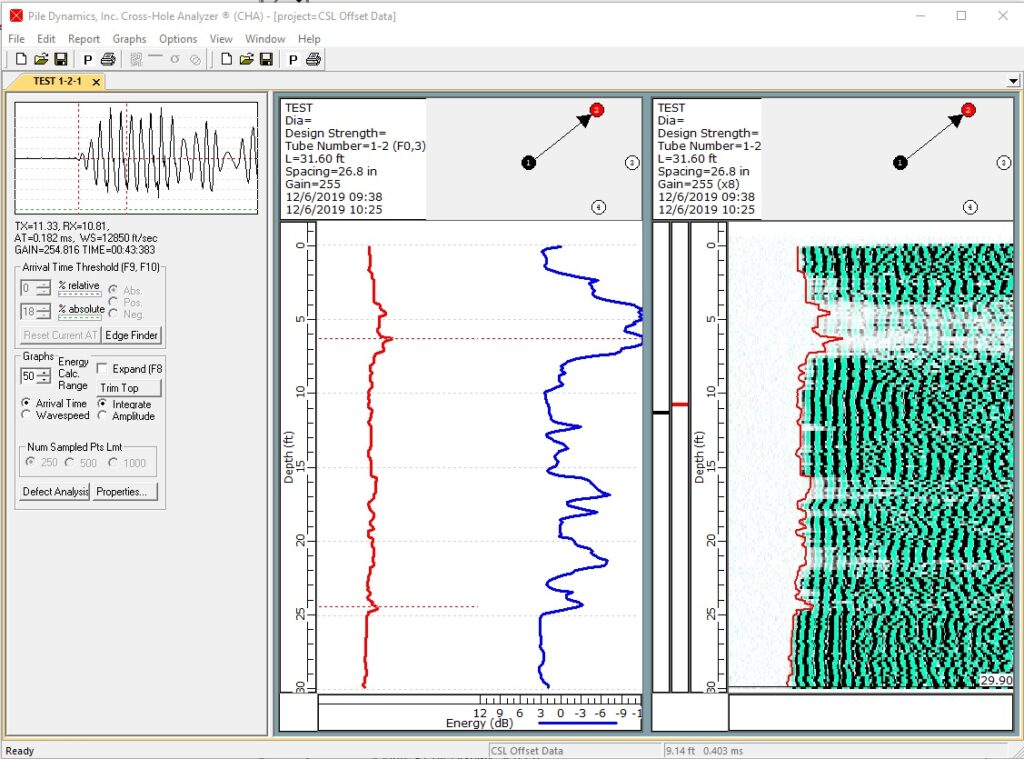The height and width of the screenshot is (759, 1024).
Task: Select the Amplitude radio button
Action: (x=103, y=415)
